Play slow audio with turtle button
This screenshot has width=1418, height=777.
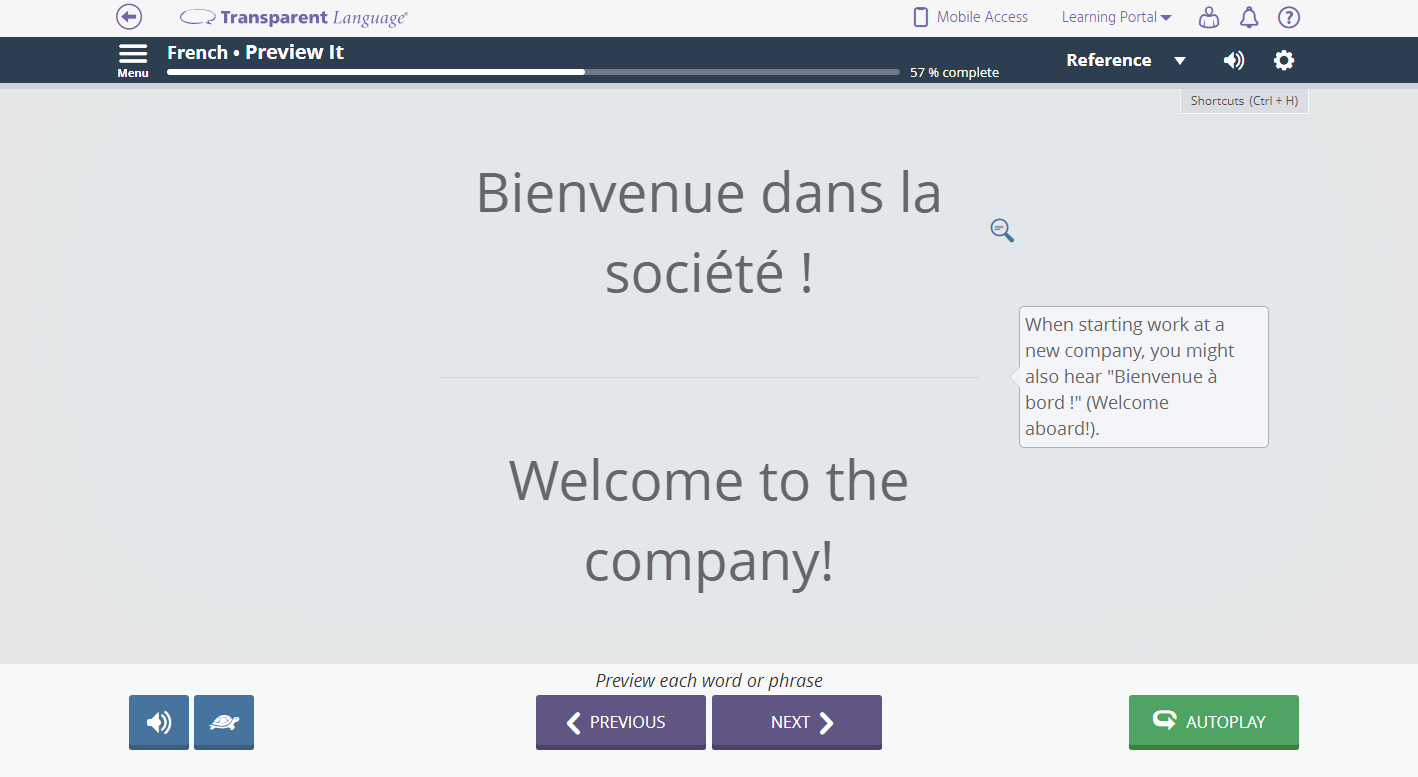[x=224, y=722]
